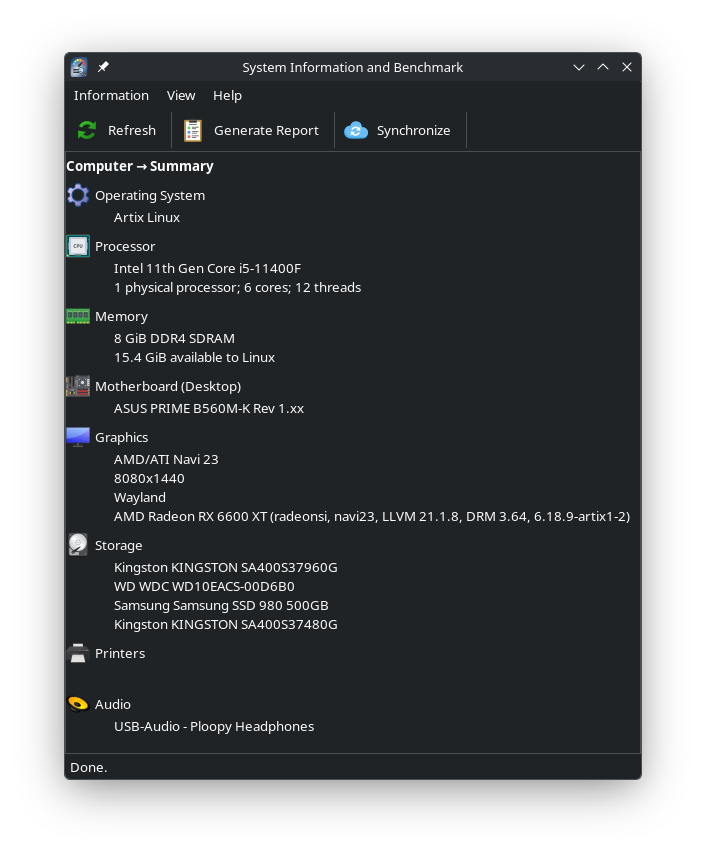The height and width of the screenshot is (856, 706).
Task: Click the Operating System gear icon
Action: coord(78,195)
